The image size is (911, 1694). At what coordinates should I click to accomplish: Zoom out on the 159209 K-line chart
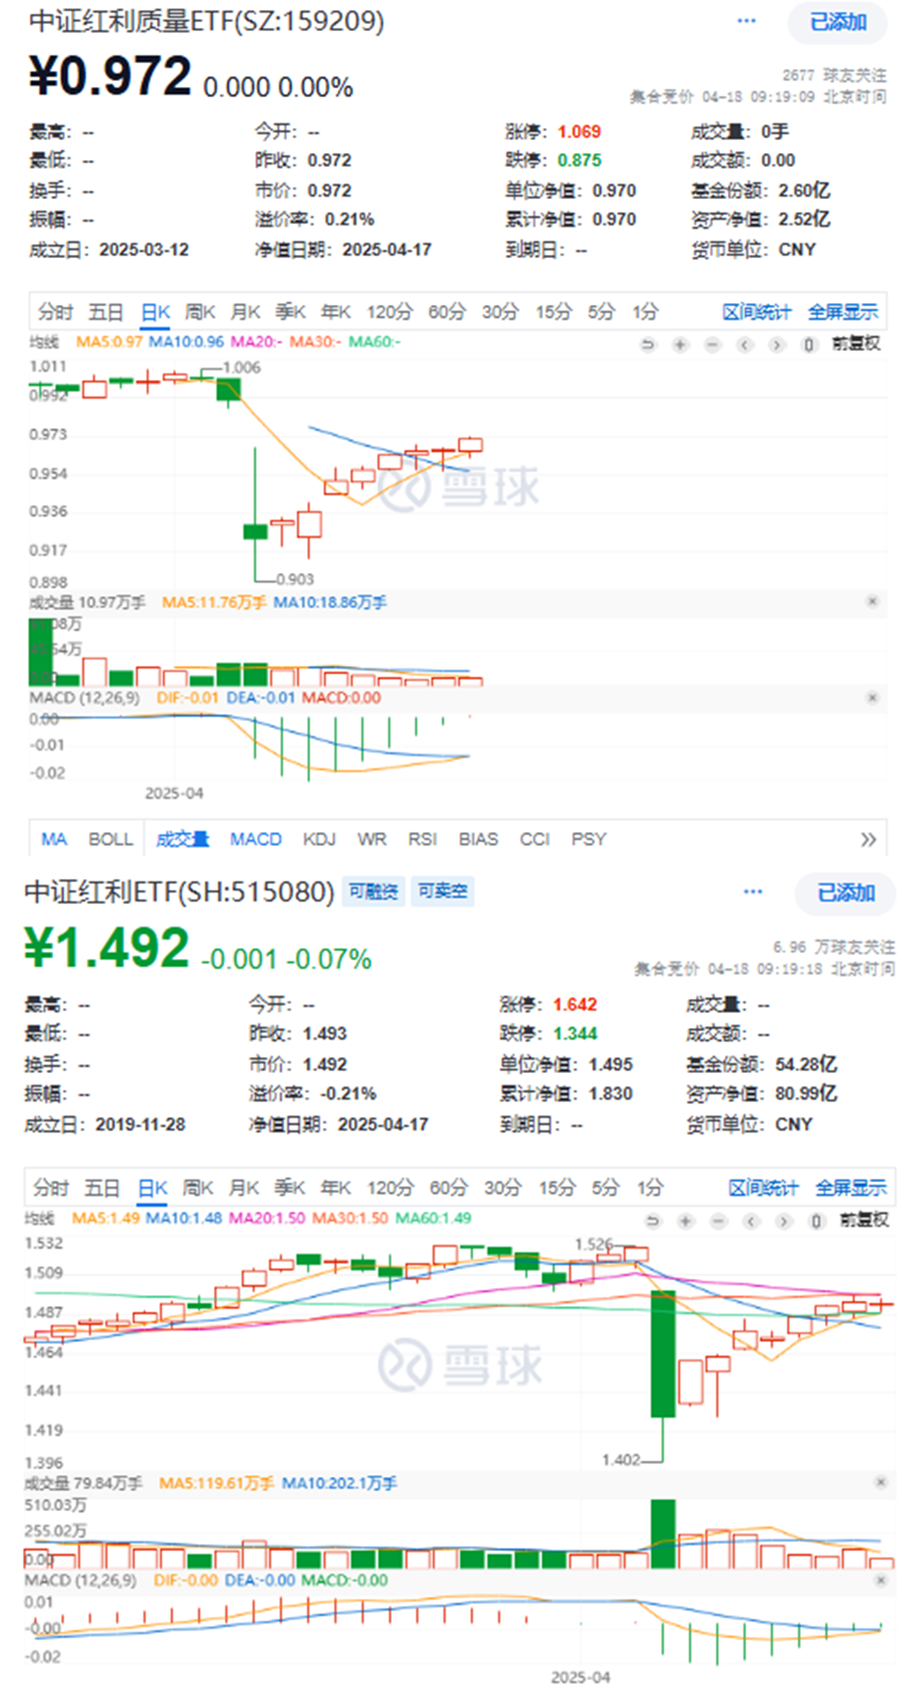click(x=712, y=344)
